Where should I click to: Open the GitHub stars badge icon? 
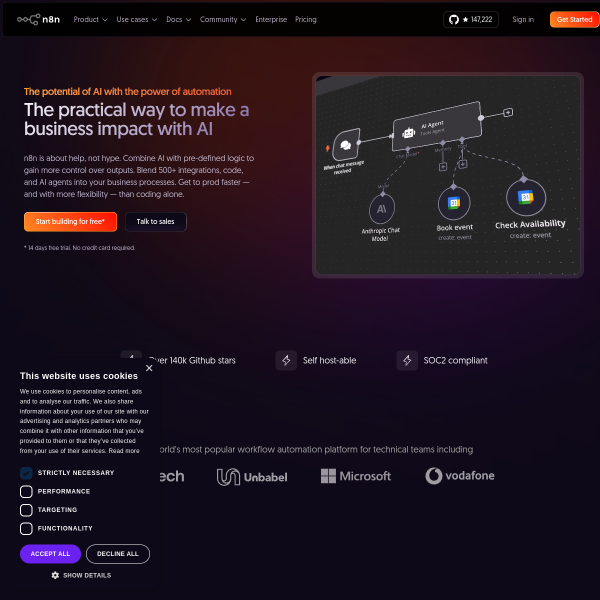click(x=453, y=20)
